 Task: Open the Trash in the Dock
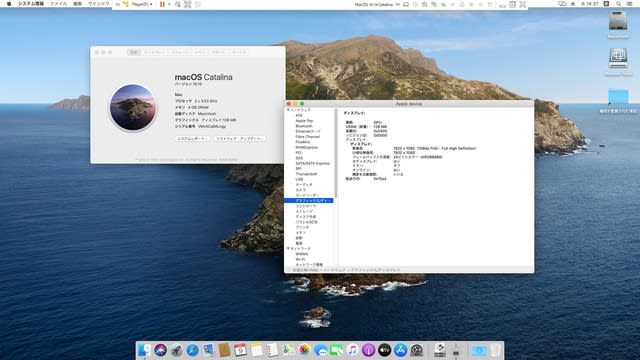click(x=495, y=350)
